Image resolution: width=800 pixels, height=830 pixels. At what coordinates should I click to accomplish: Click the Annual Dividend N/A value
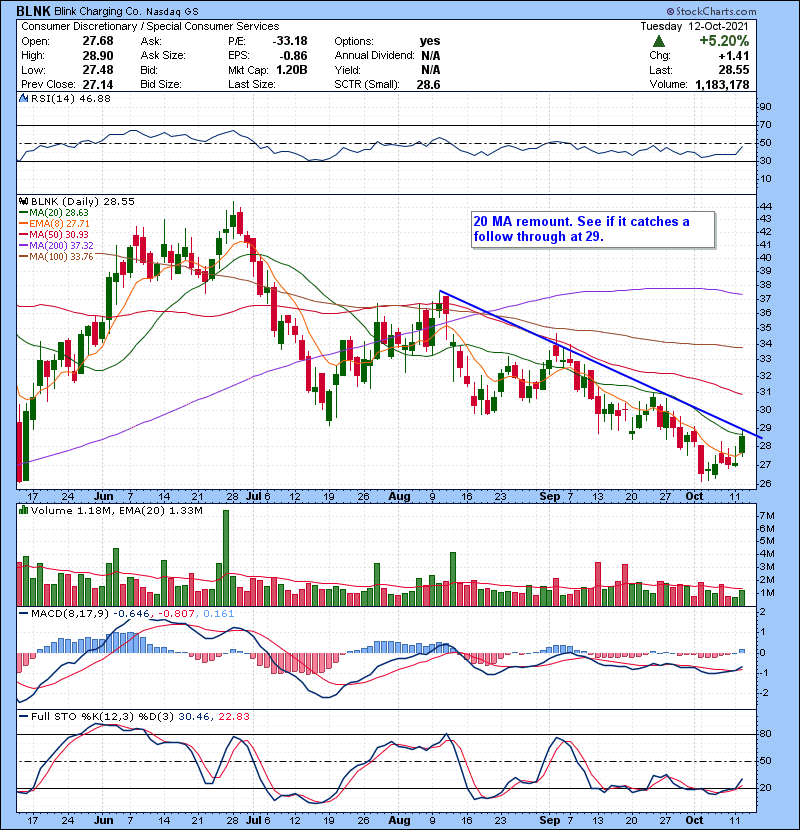click(430, 56)
